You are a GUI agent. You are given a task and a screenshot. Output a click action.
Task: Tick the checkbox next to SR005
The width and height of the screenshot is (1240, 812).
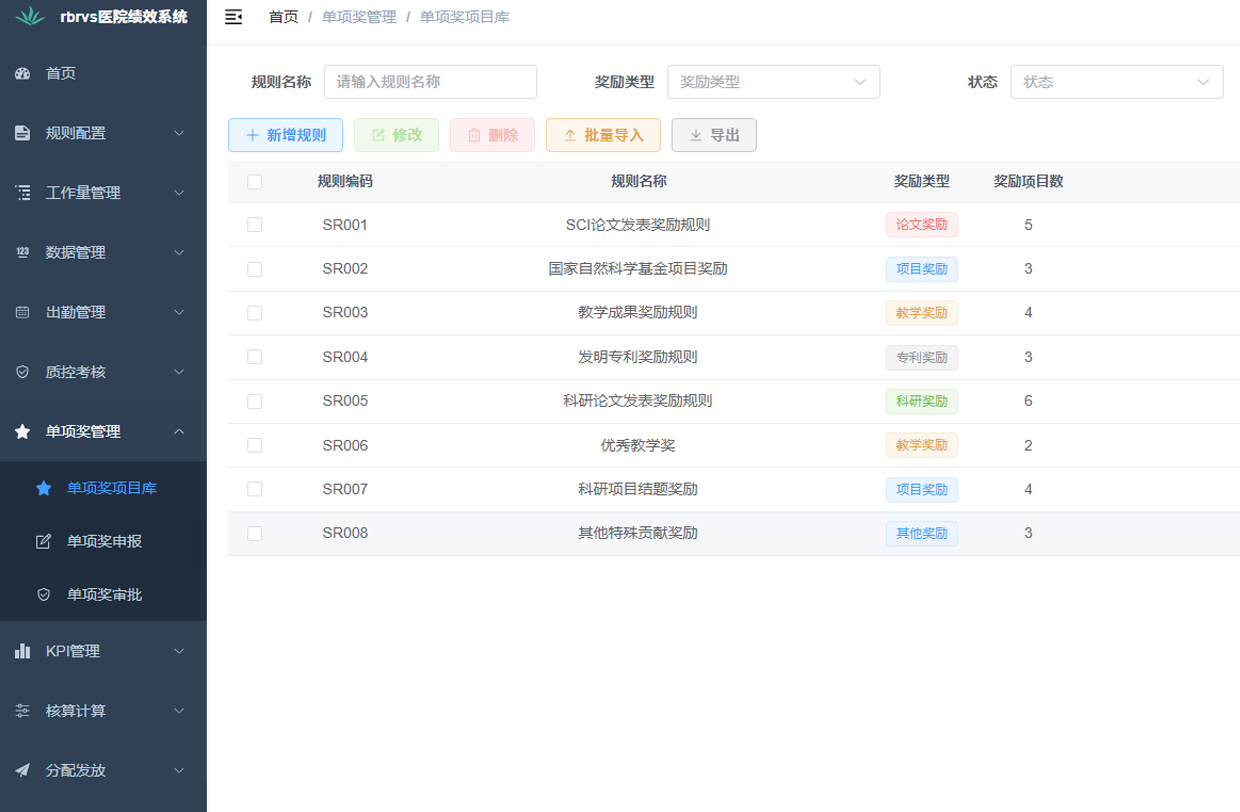click(254, 400)
